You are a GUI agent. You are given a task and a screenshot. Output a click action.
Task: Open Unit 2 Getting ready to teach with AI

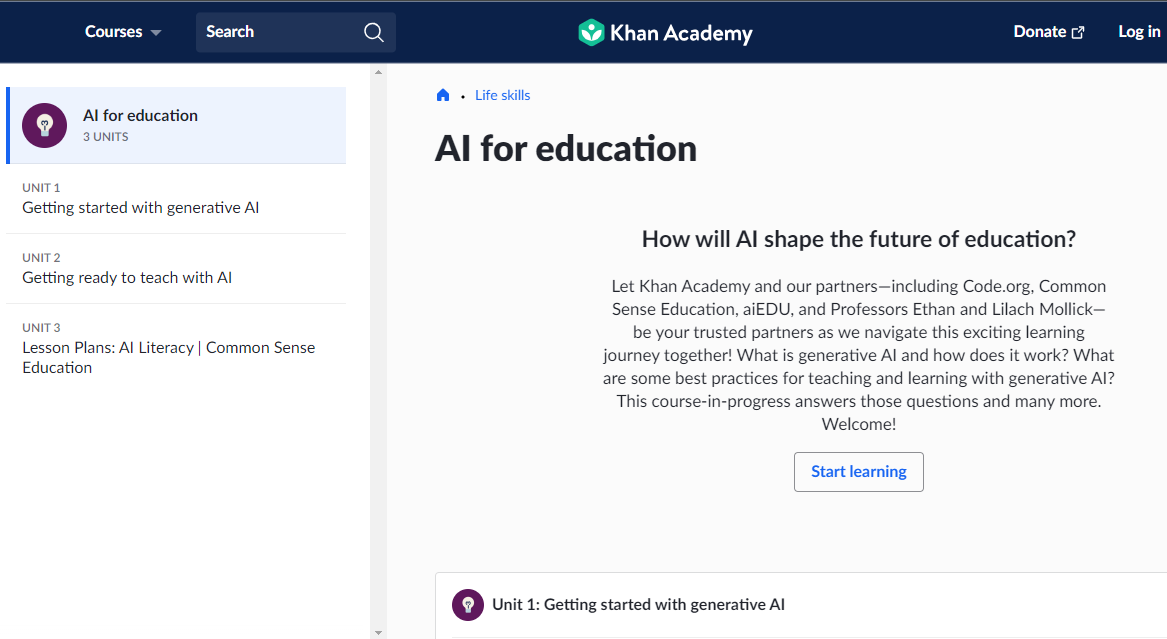pos(176,269)
